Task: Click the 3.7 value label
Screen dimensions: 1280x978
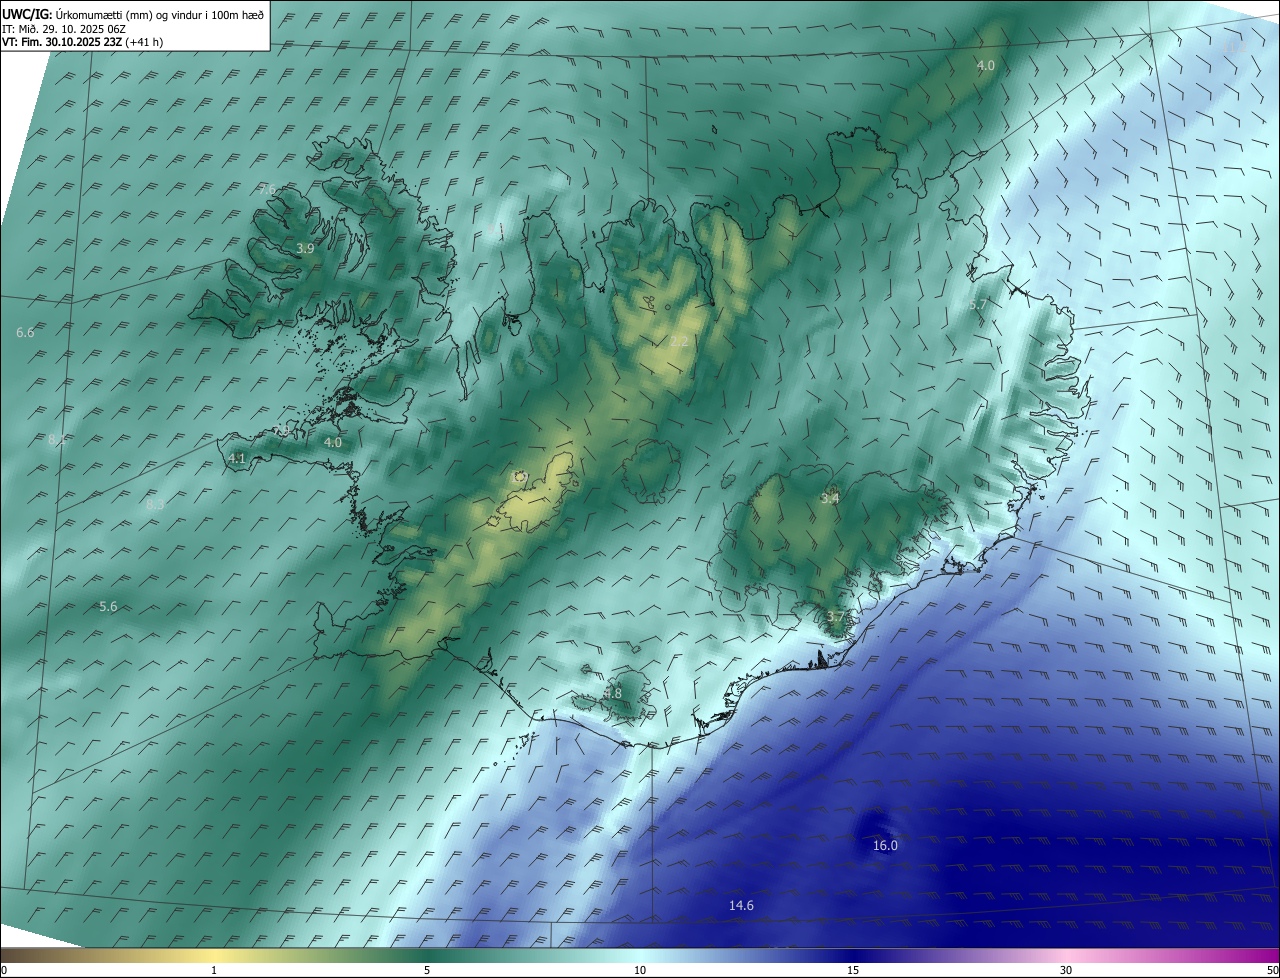Action: pyautogui.click(x=835, y=616)
